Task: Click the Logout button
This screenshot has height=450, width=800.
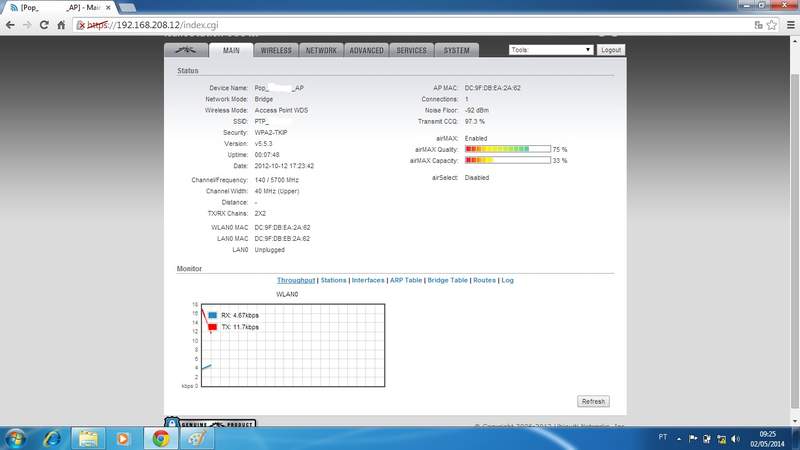Action: pos(611,50)
